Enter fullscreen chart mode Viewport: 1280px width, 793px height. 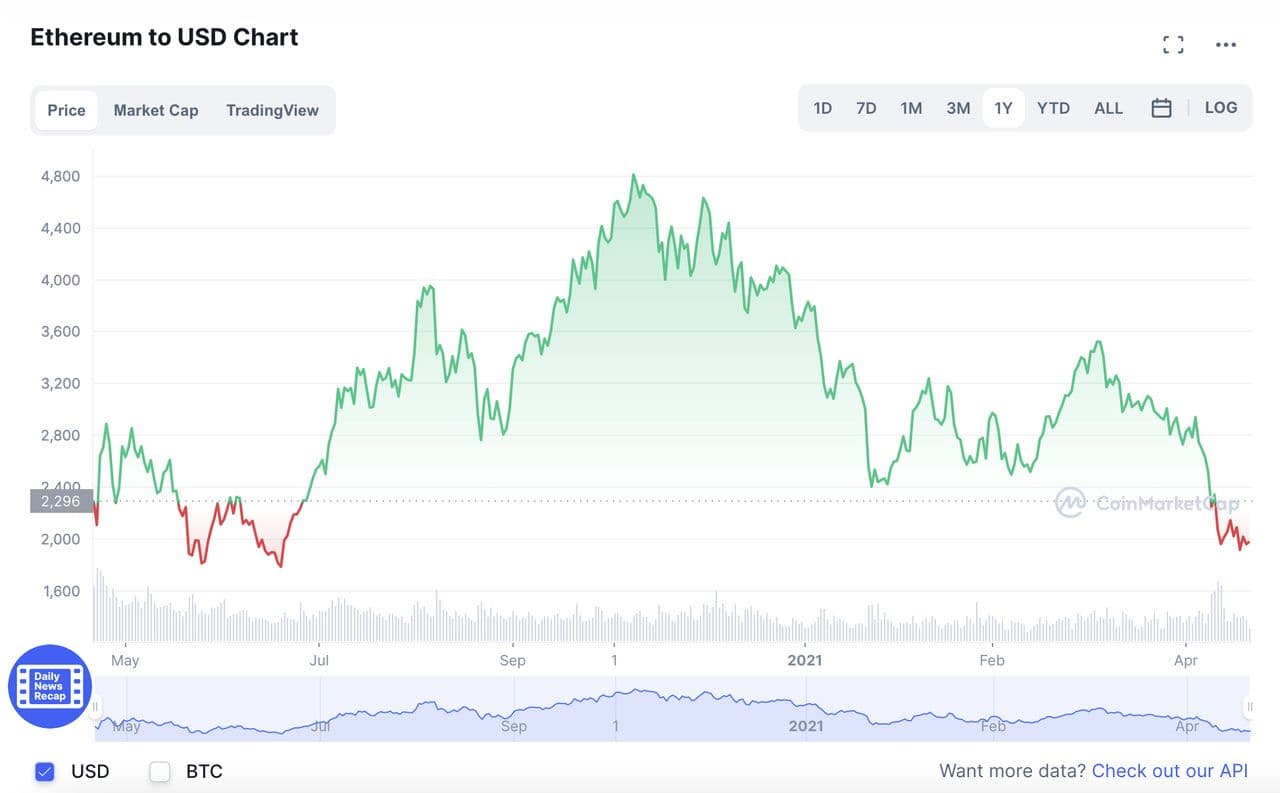pos(1173,45)
